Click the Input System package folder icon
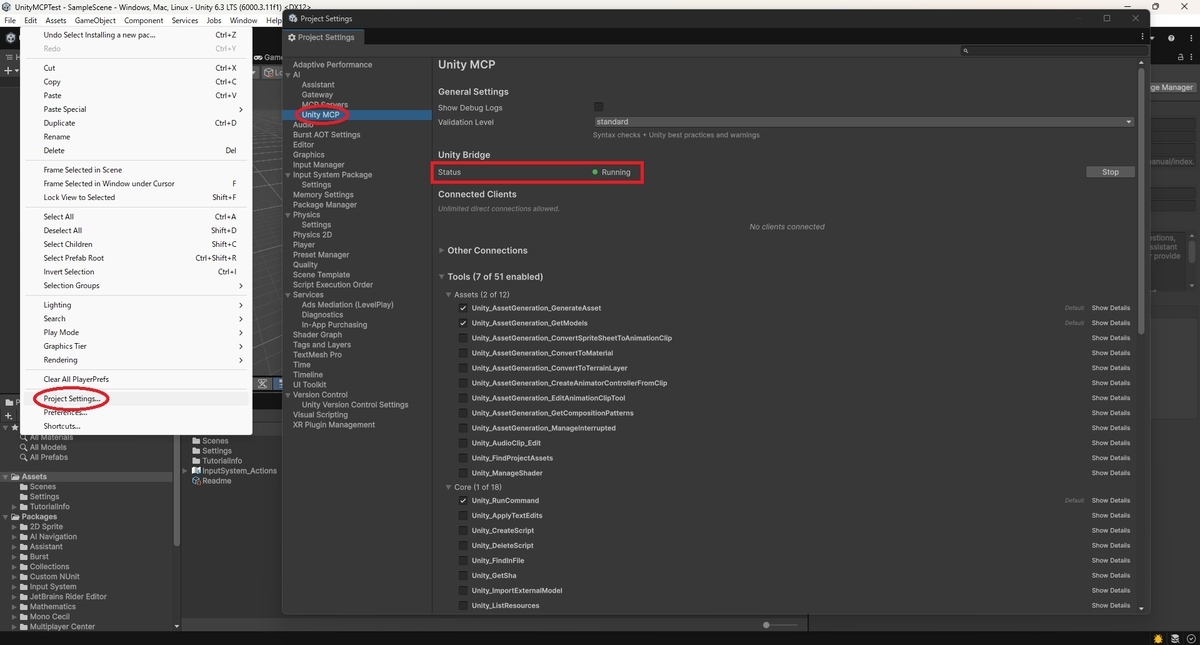This screenshot has width=1200, height=645. pos(23,587)
